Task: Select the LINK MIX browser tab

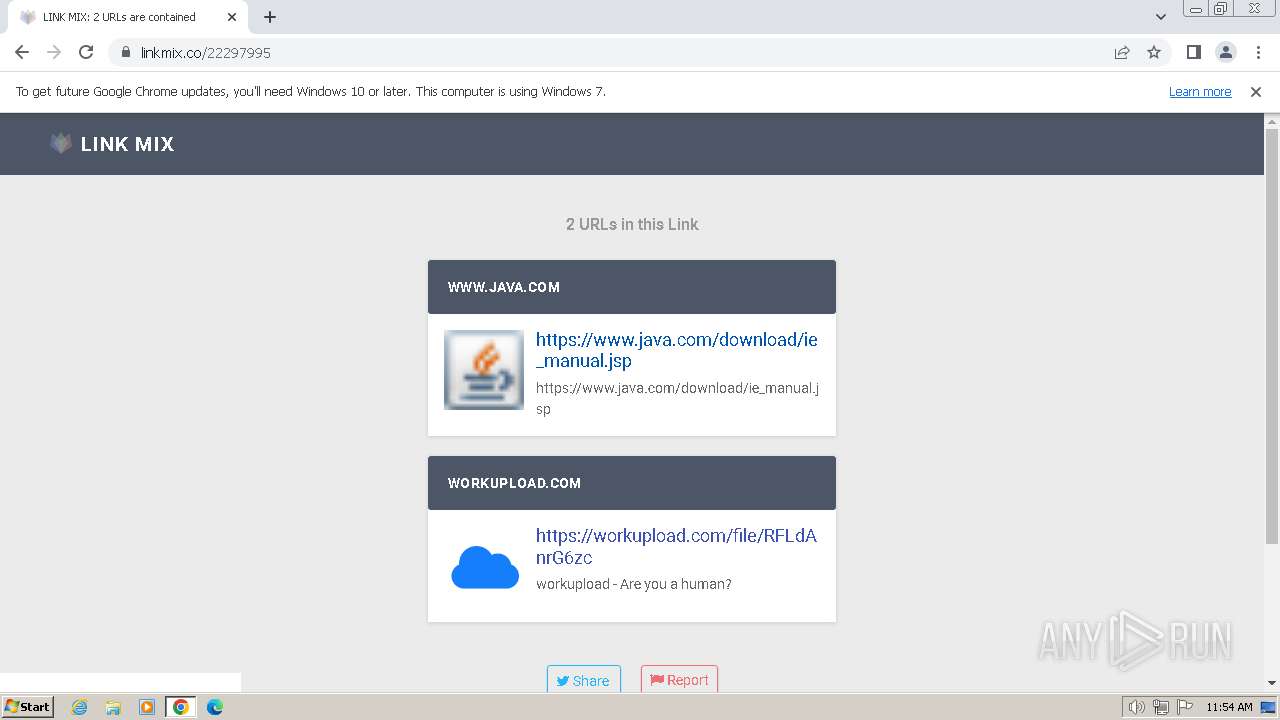Action: (128, 17)
